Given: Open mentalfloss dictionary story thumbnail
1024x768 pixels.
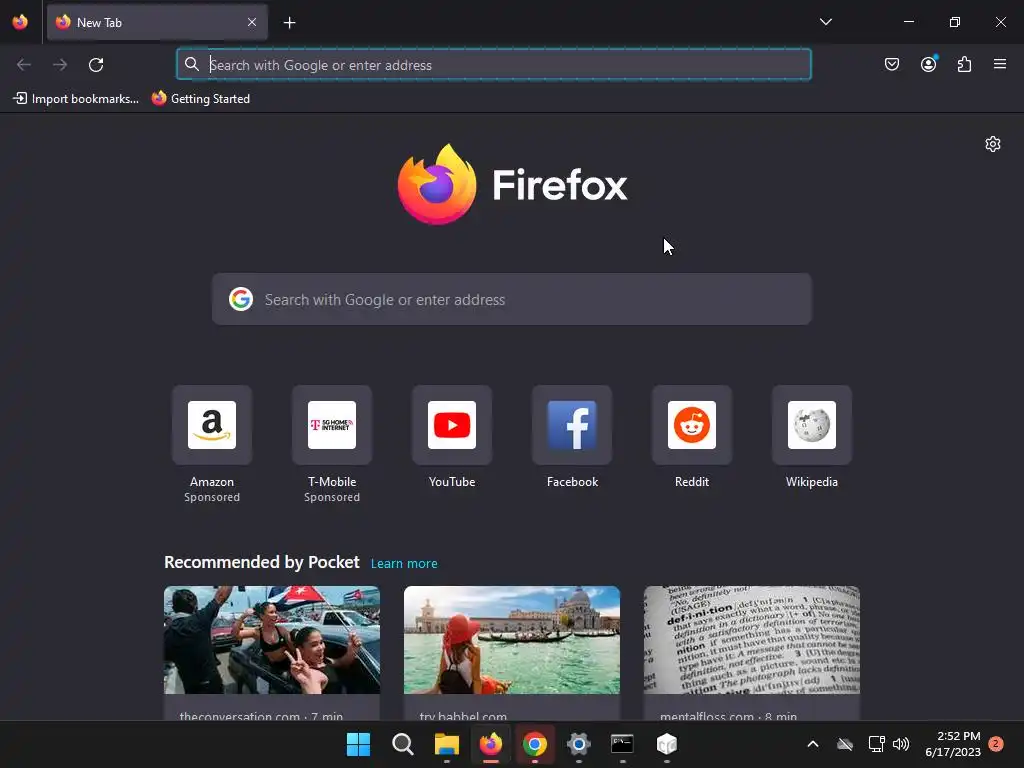Looking at the screenshot, I should pyautogui.click(x=752, y=640).
